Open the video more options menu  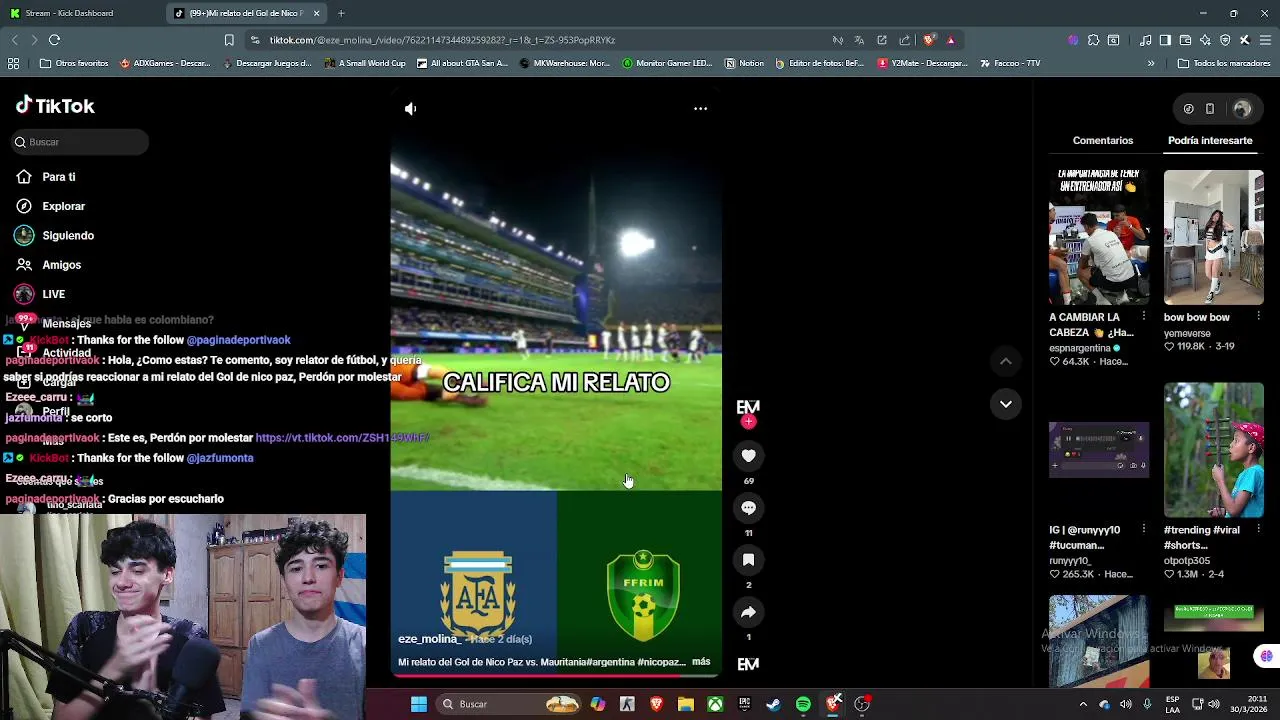coord(700,108)
